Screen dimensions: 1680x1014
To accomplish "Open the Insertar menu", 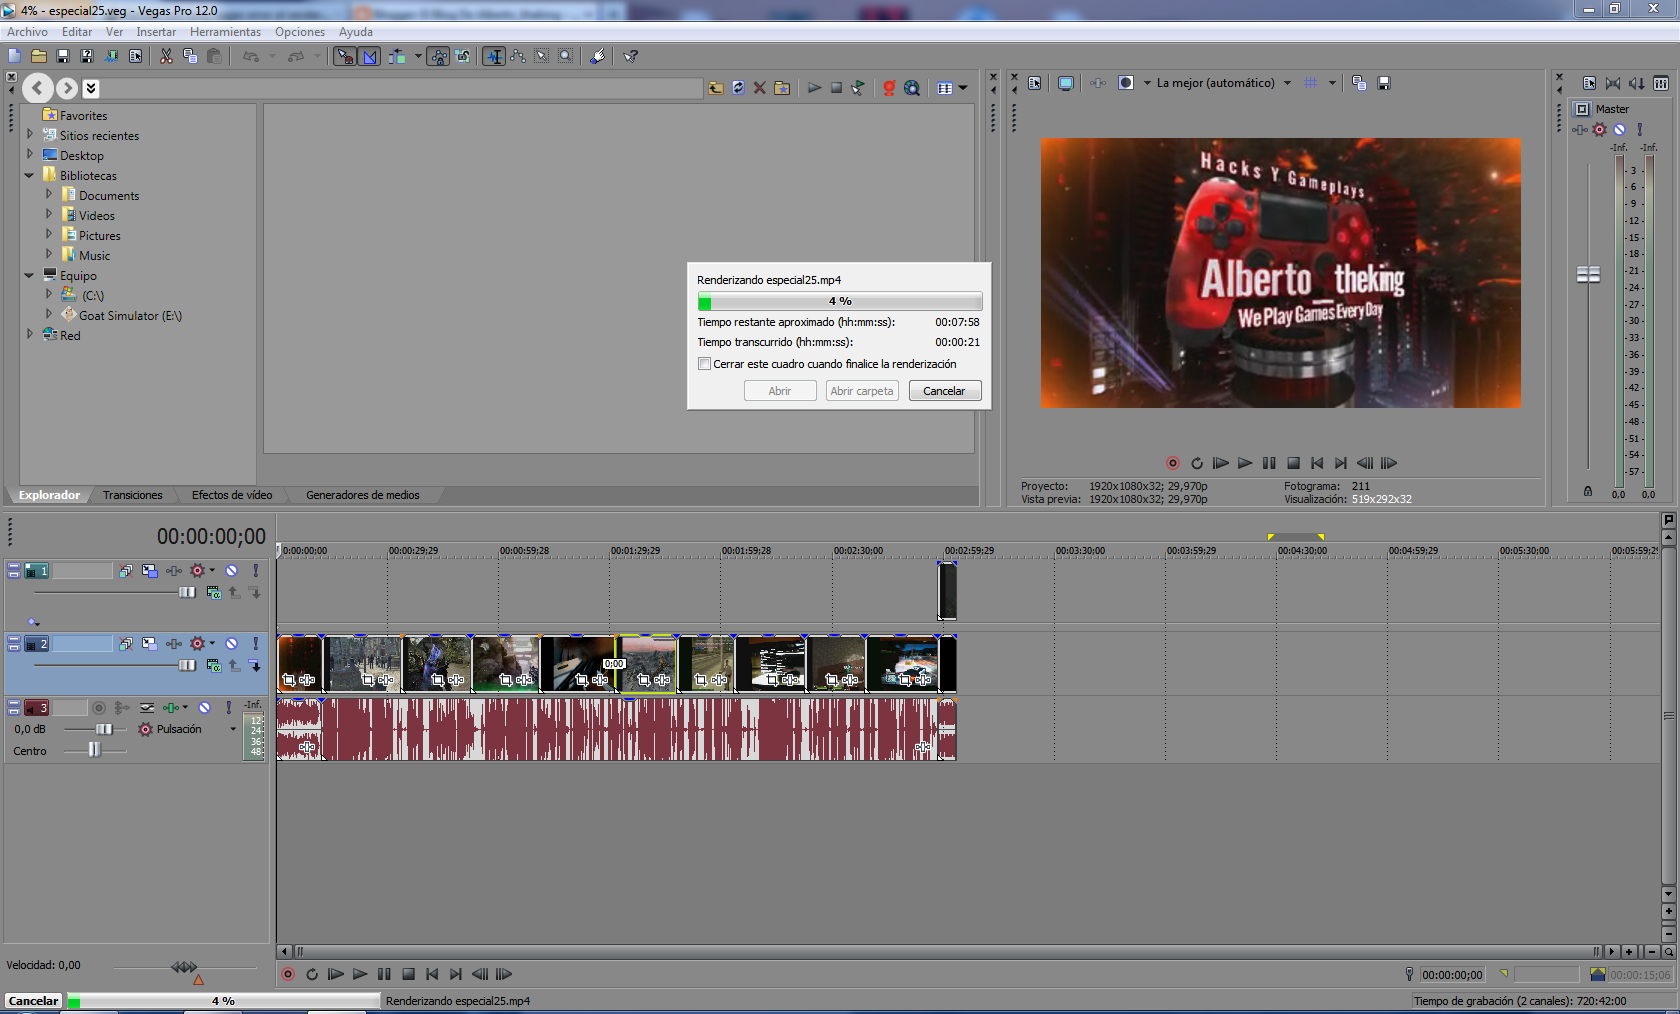I will (x=156, y=32).
